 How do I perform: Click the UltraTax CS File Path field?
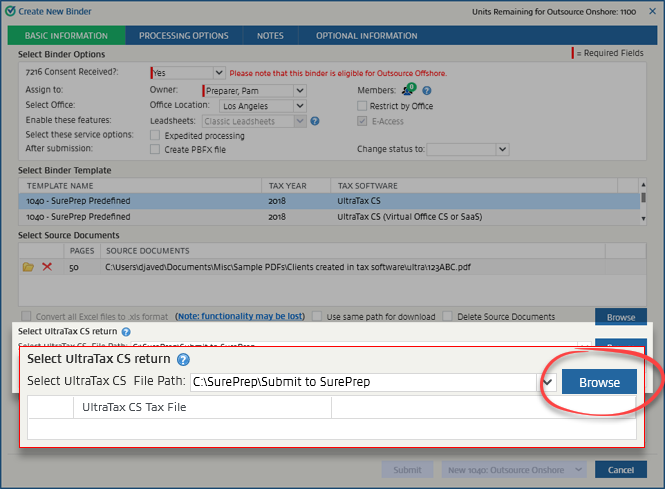coord(349,382)
